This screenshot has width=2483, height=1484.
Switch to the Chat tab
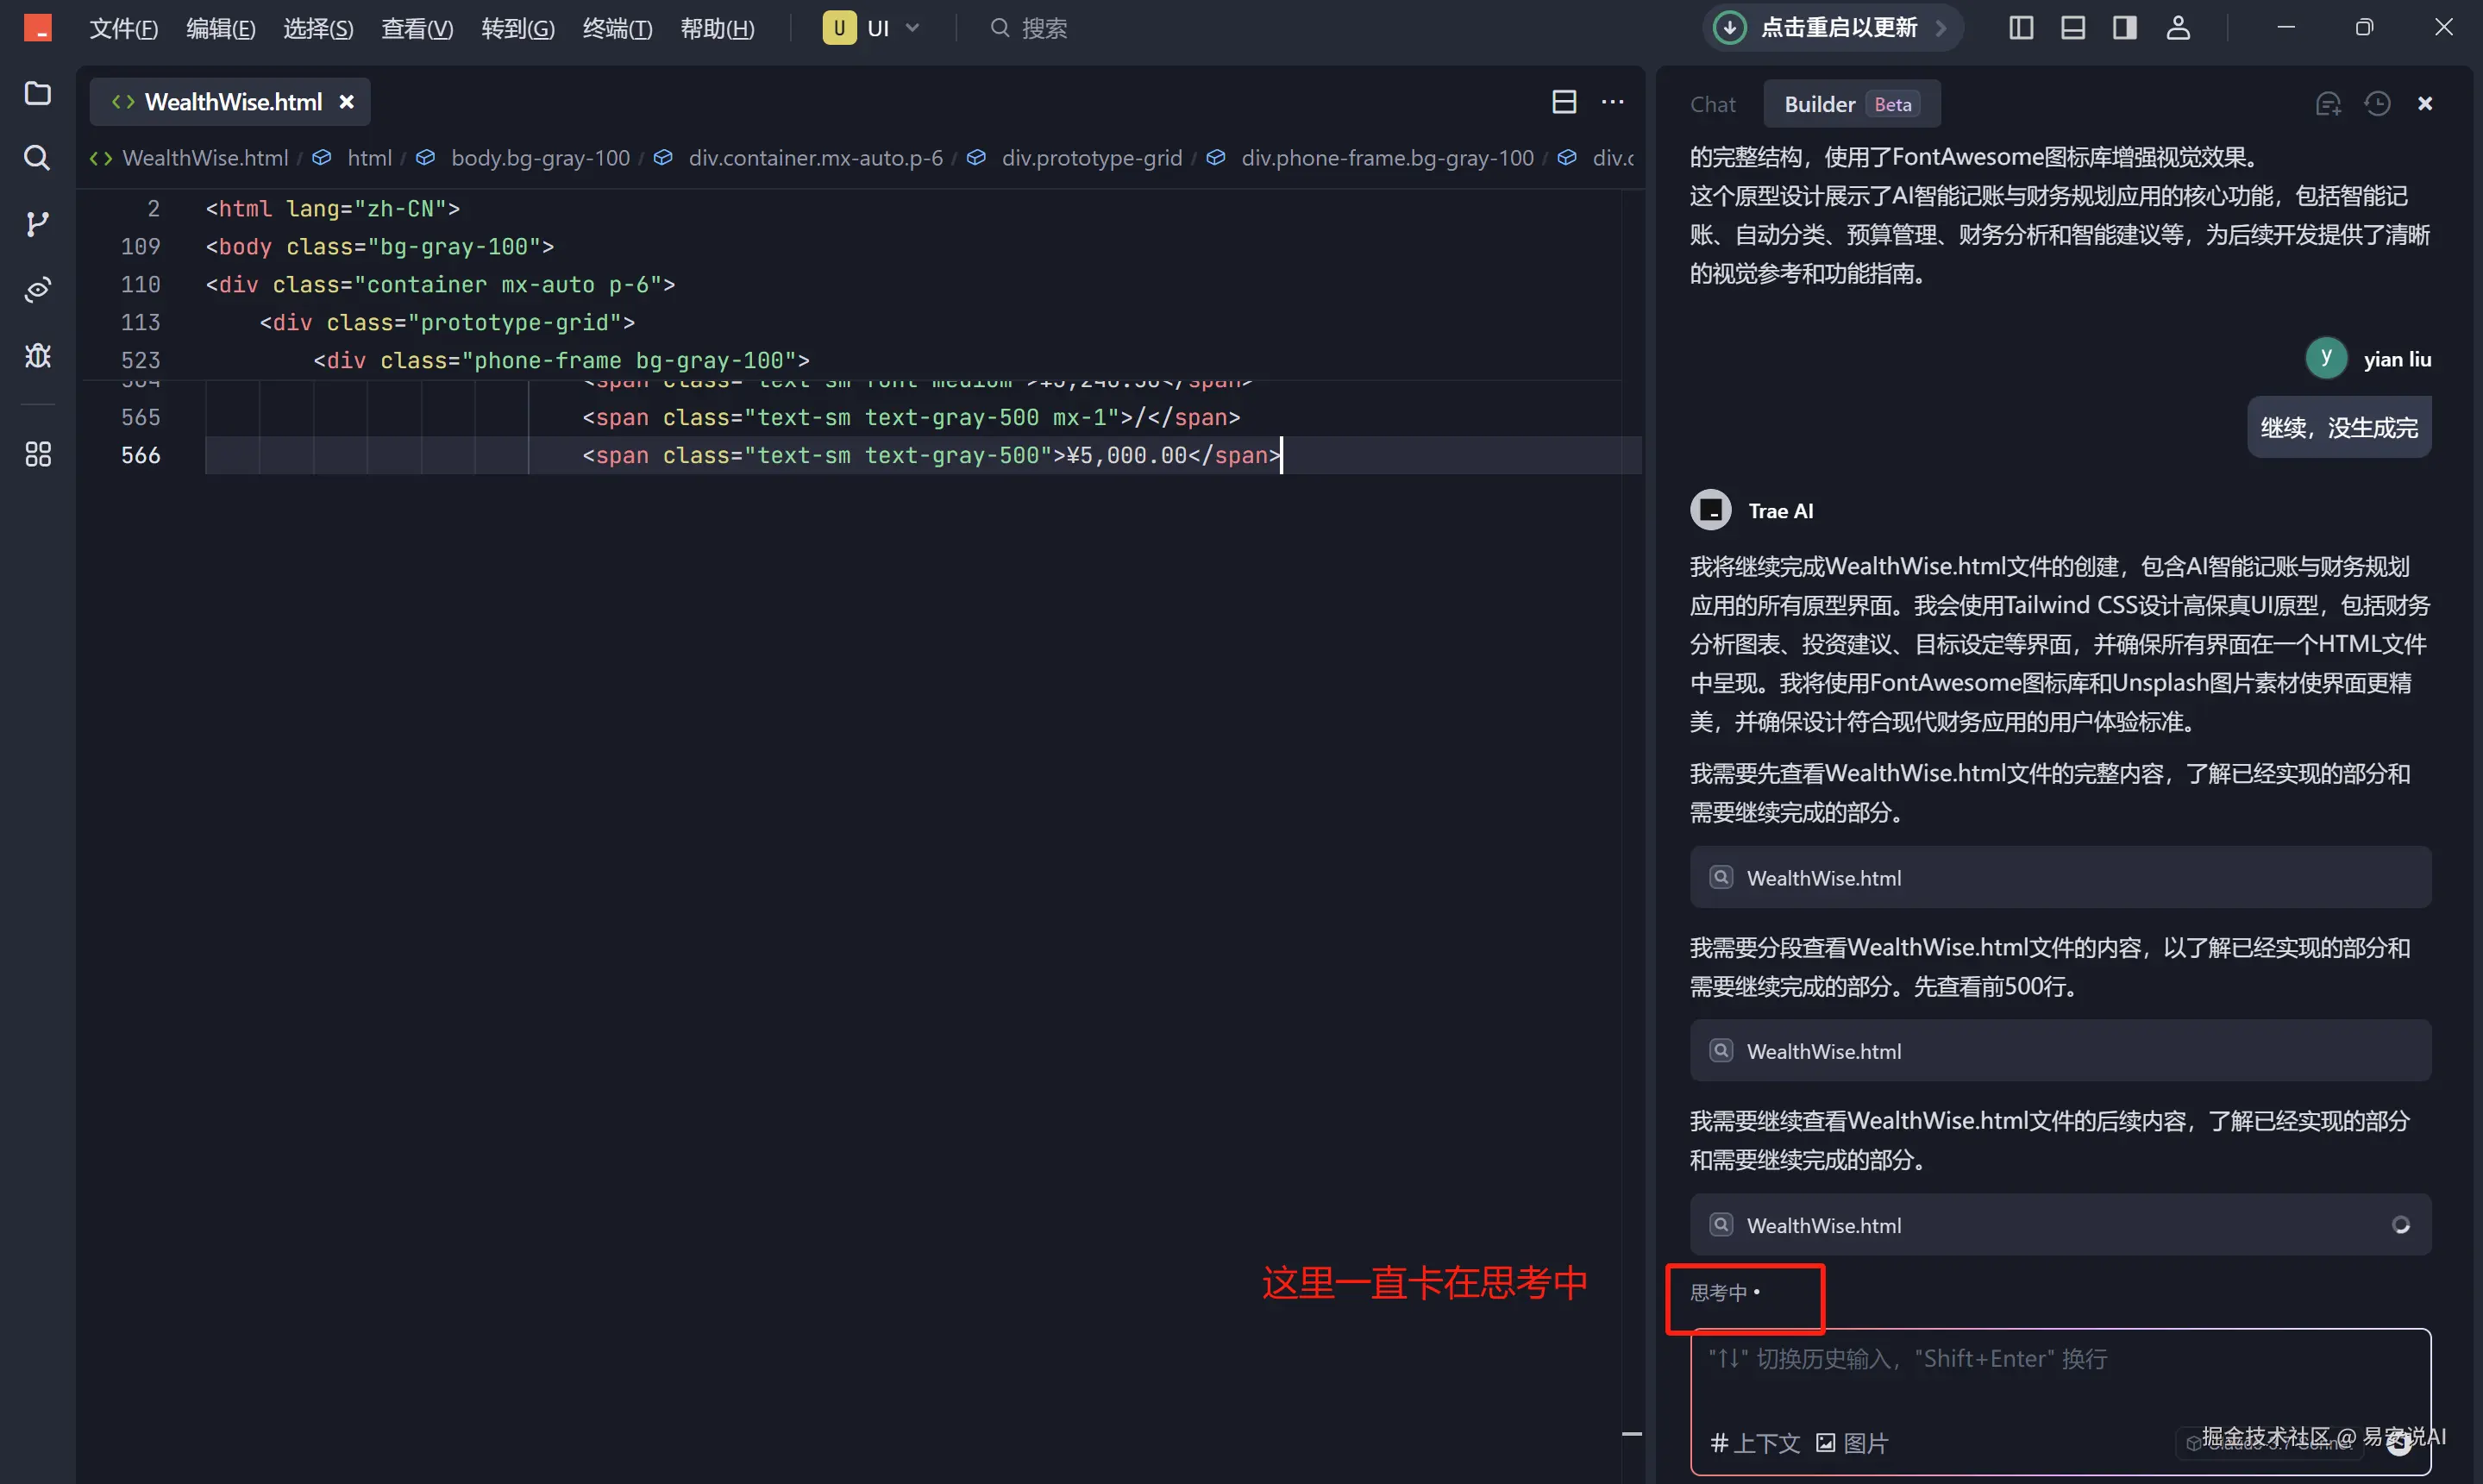point(1712,104)
